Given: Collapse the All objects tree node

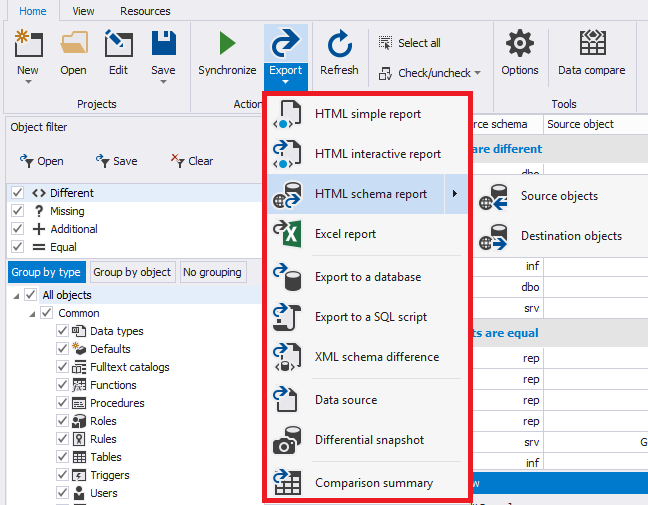Looking at the screenshot, I should 16,296.
